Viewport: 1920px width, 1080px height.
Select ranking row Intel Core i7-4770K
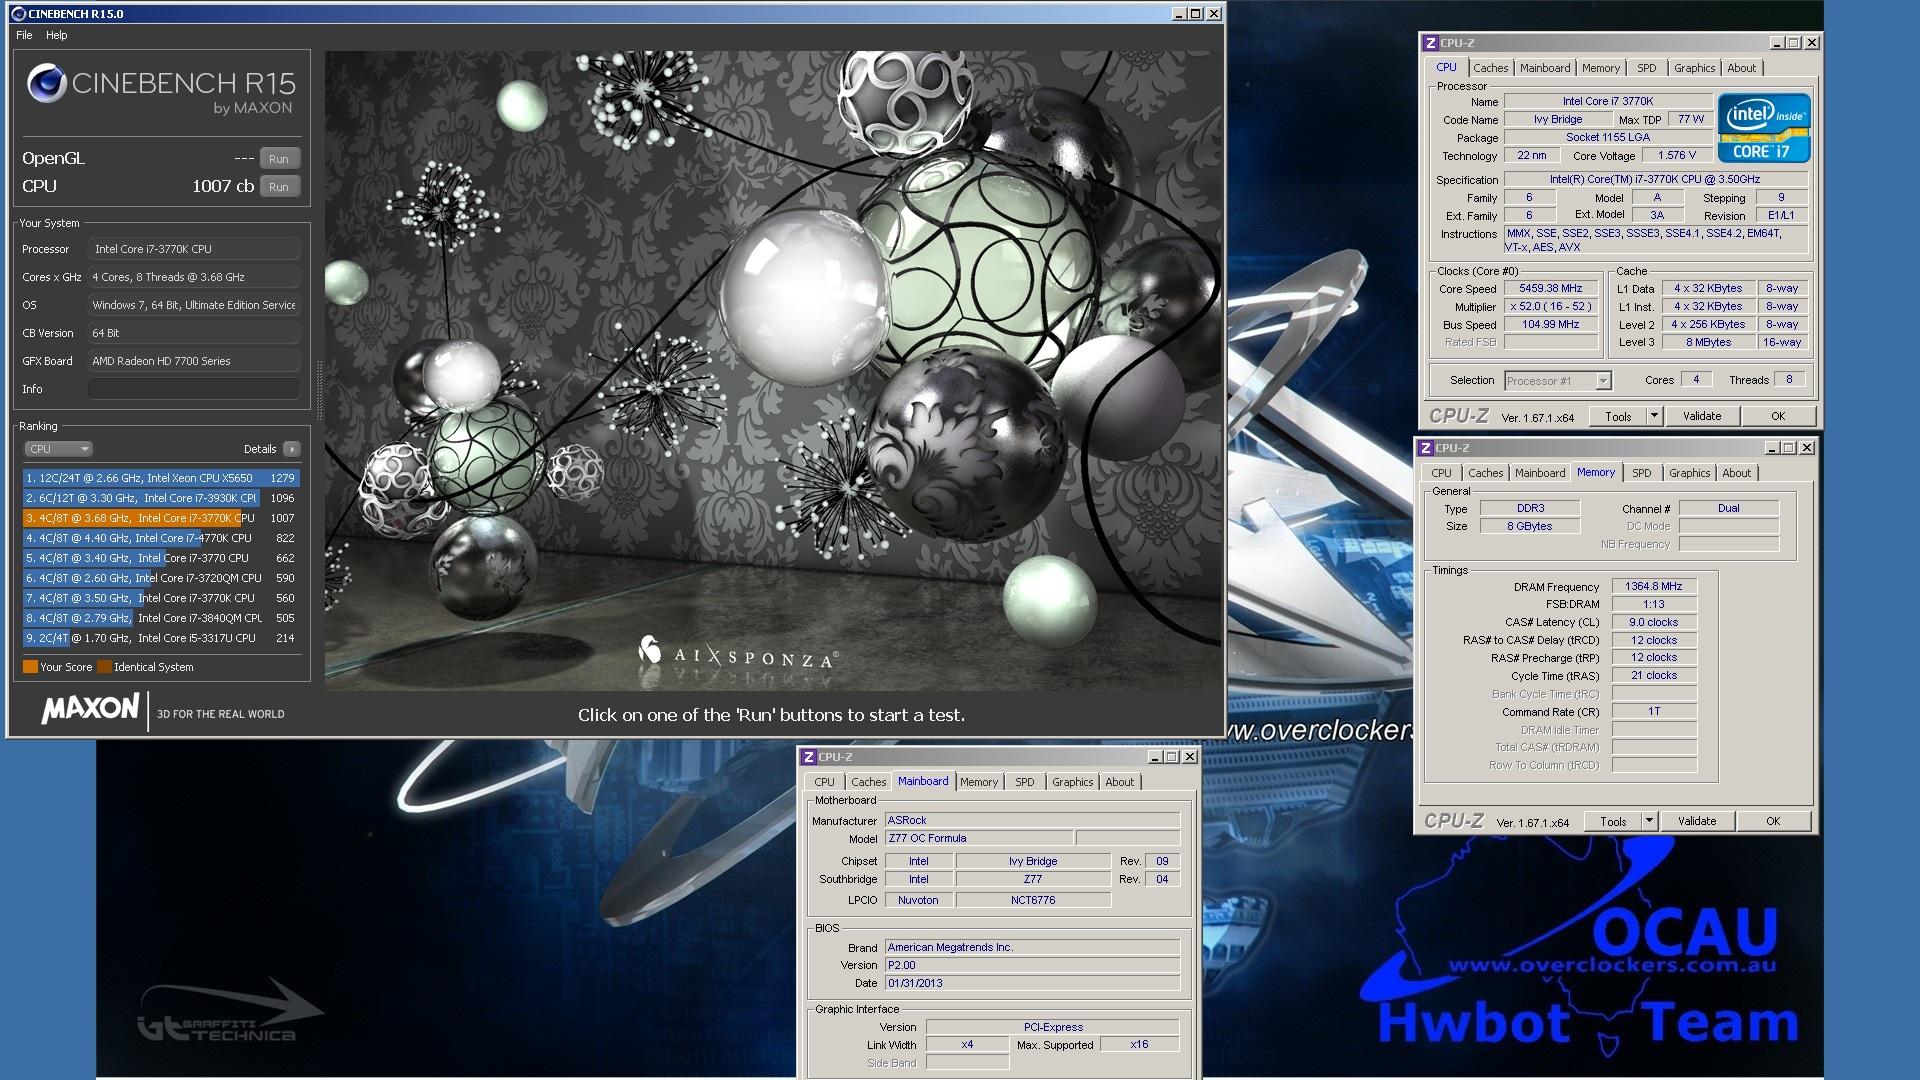click(161, 538)
